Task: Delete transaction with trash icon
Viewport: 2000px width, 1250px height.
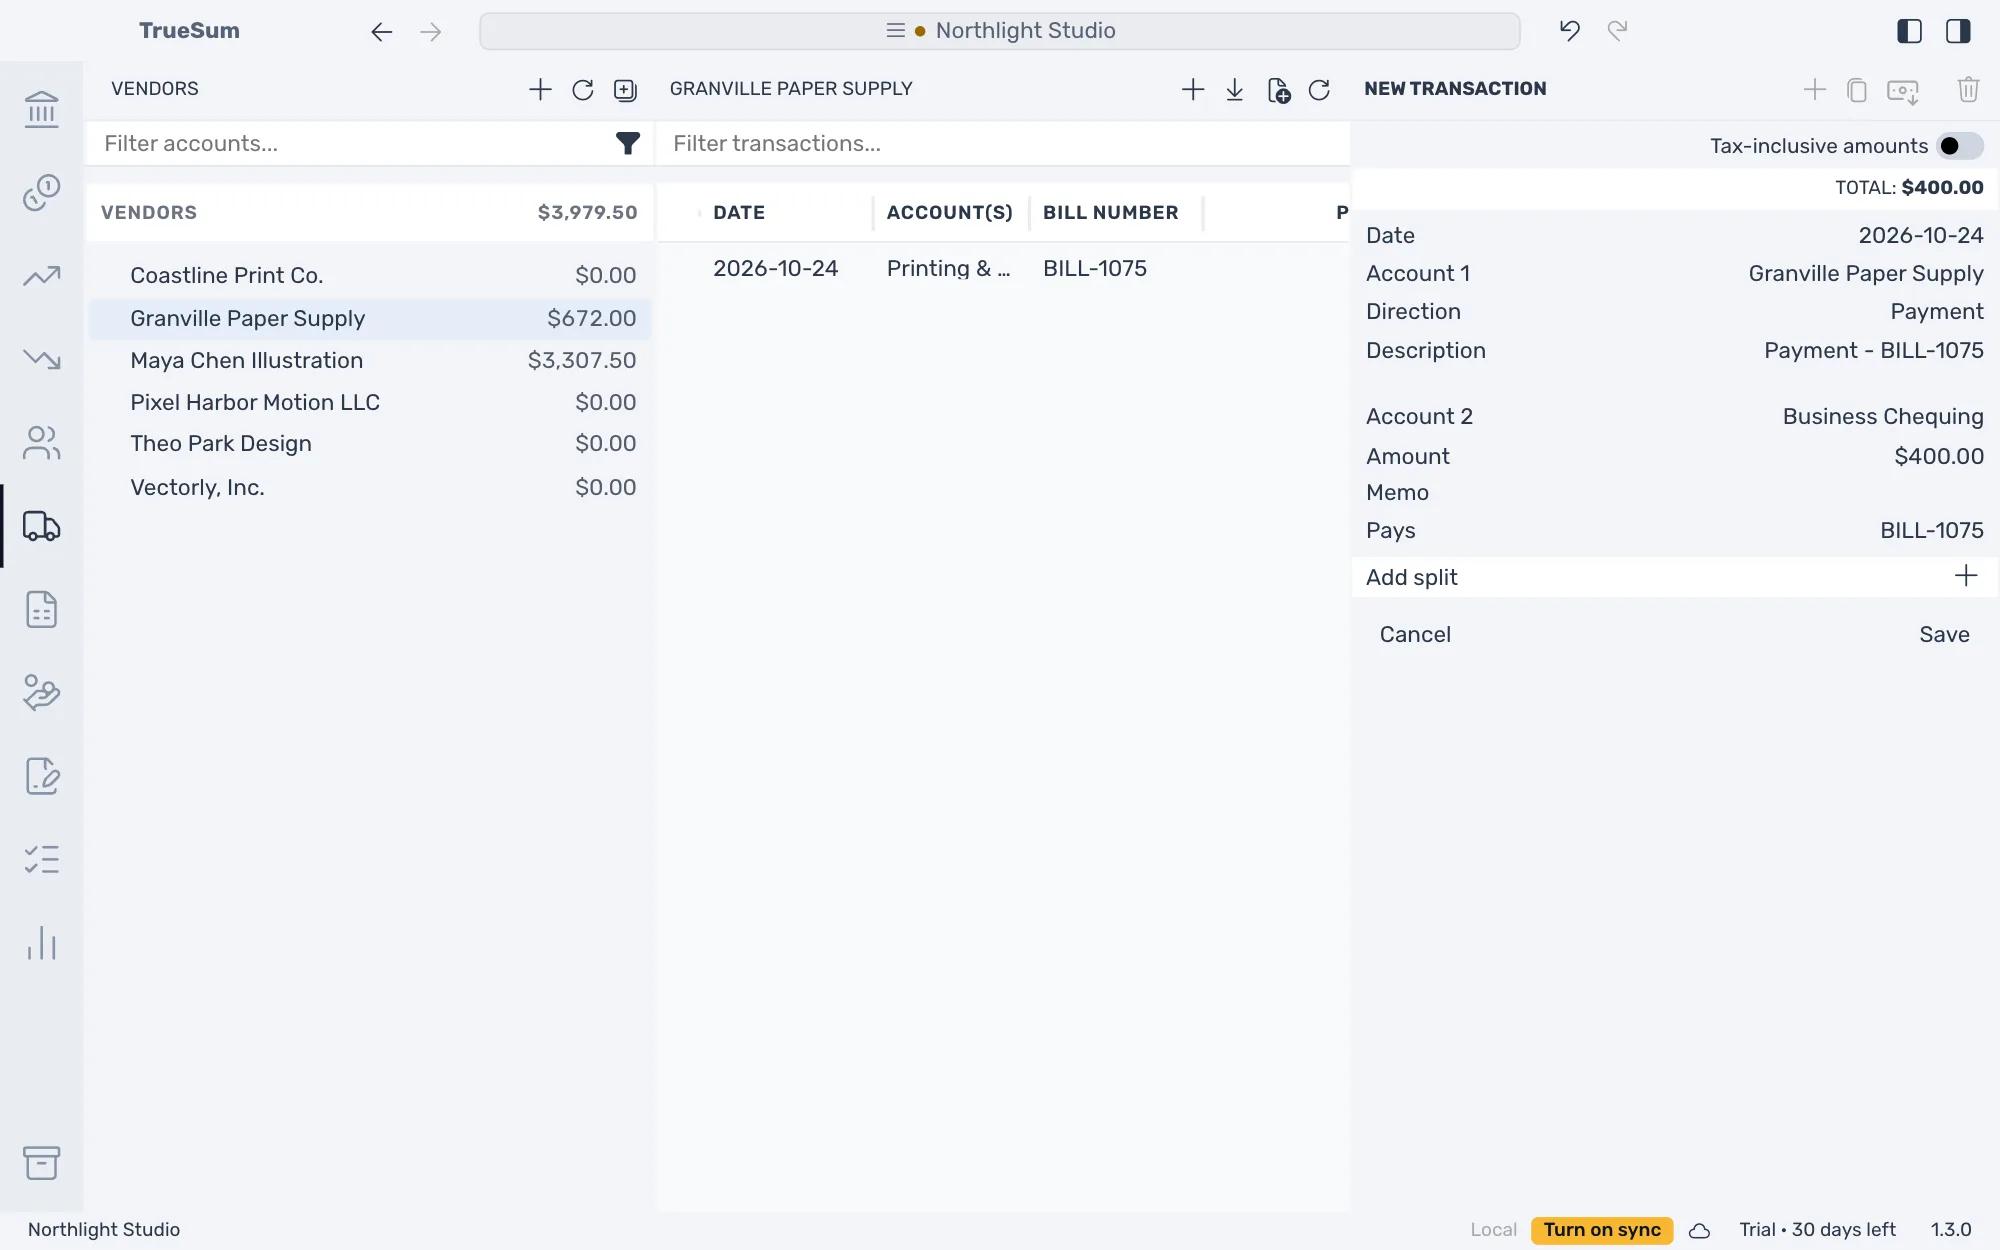Action: pyautogui.click(x=1968, y=89)
